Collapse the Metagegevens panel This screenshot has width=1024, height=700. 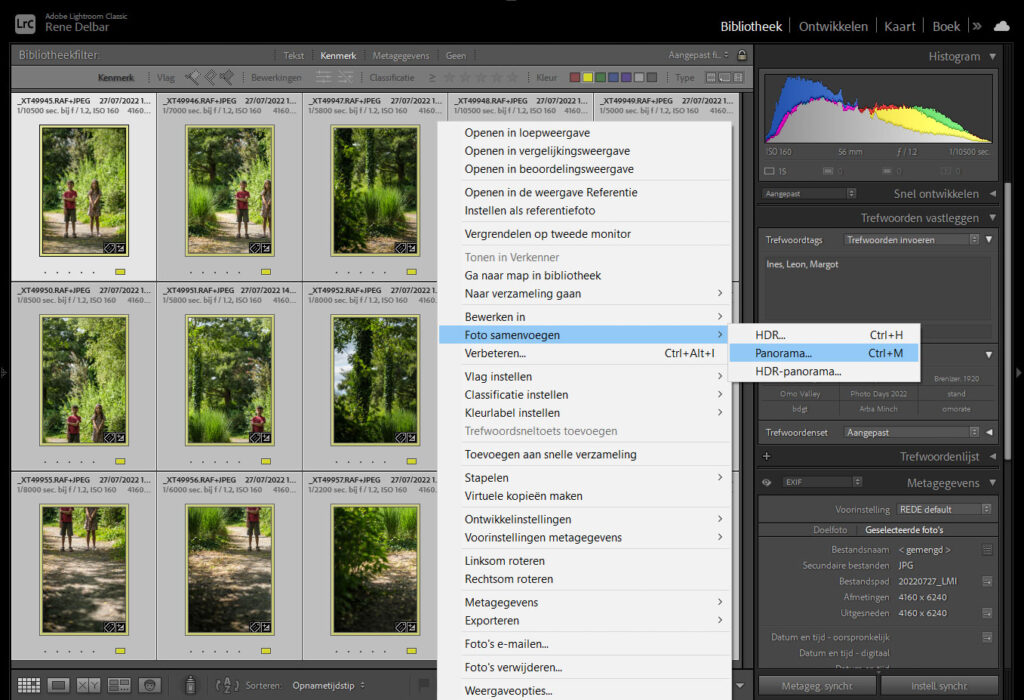point(993,483)
